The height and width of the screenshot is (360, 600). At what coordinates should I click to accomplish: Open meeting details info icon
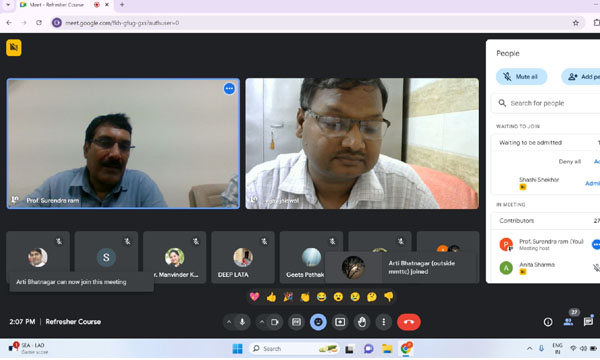tap(548, 322)
